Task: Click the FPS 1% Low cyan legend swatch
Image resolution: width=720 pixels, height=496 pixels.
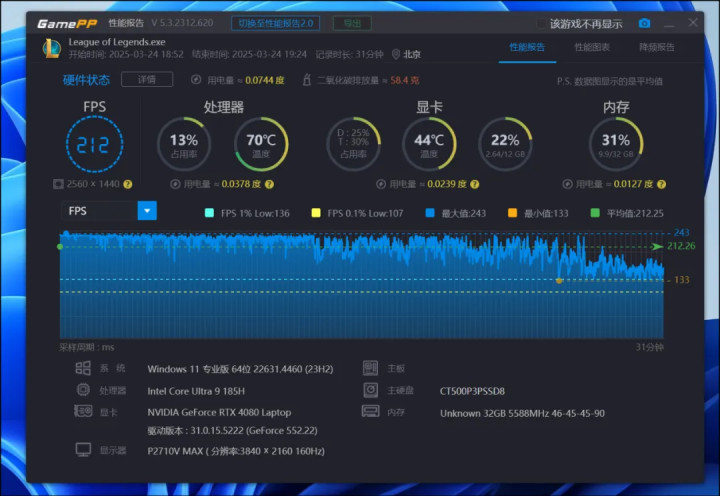Action: tap(209, 213)
